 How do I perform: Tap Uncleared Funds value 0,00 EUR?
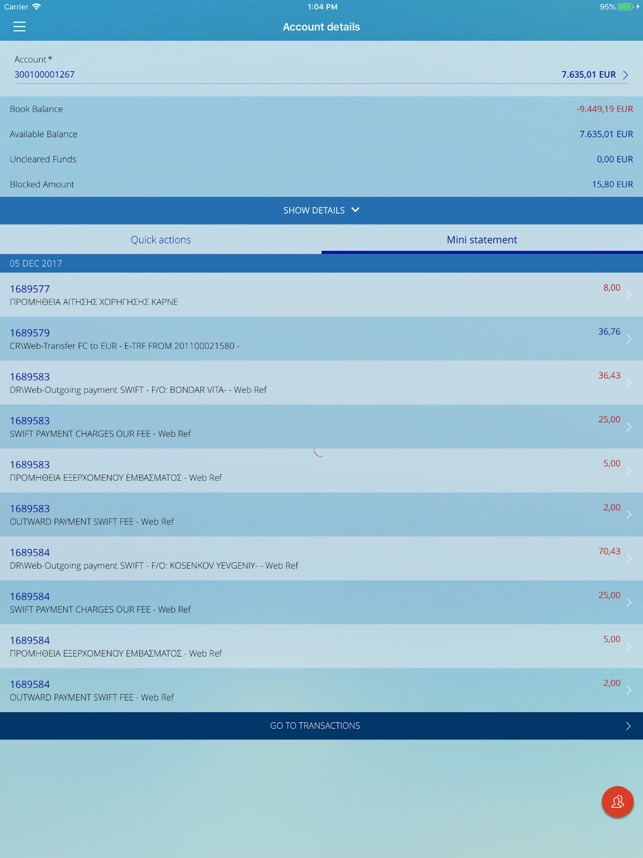tap(615, 159)
